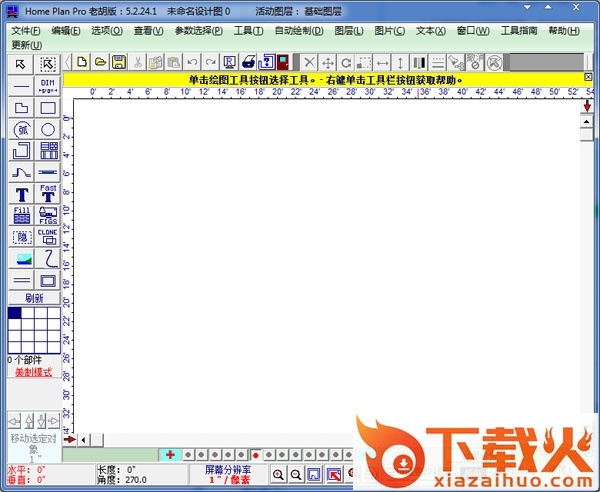Select the arrow pointer tool
This screenshot has height=492, width=600.
pyautogui.click(x=21, y=64)
